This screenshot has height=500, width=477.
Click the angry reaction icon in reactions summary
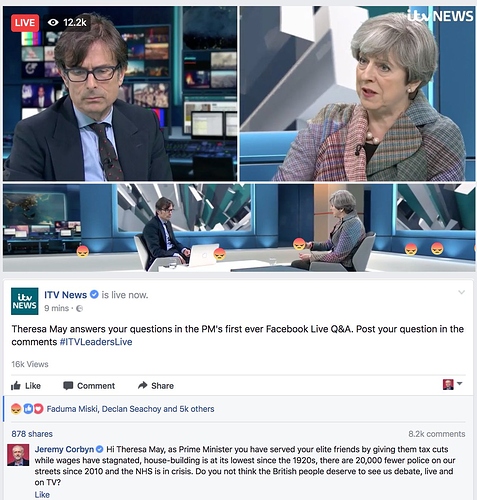coord(16,409)
